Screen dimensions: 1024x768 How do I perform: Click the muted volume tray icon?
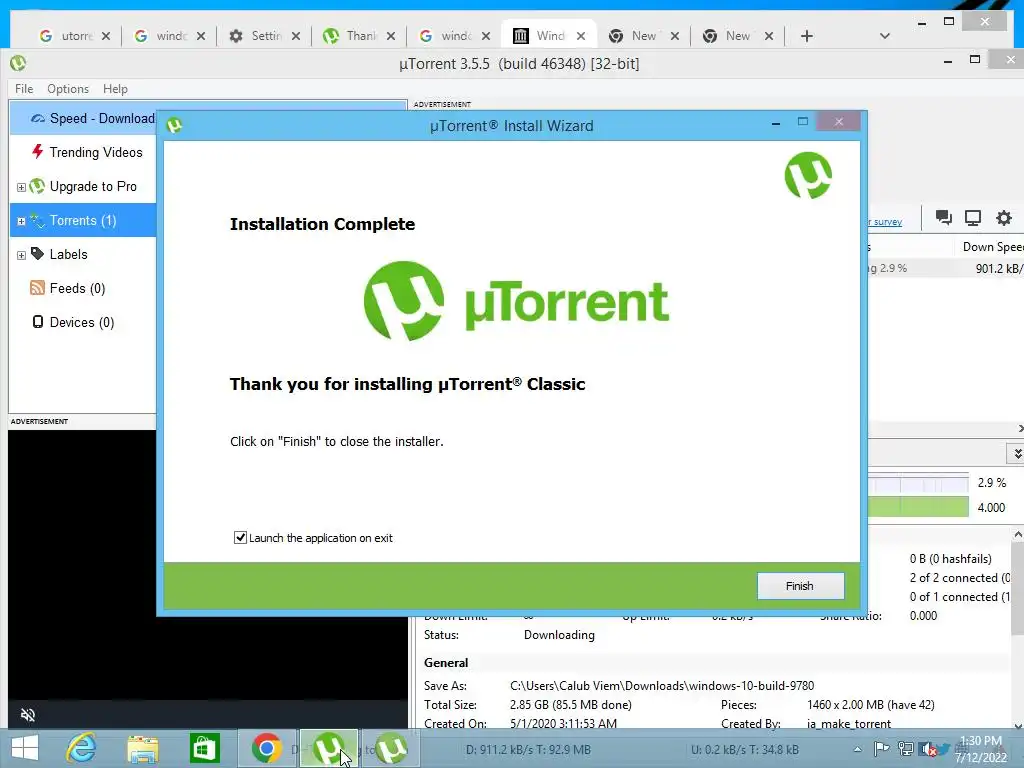pos(927,749)
